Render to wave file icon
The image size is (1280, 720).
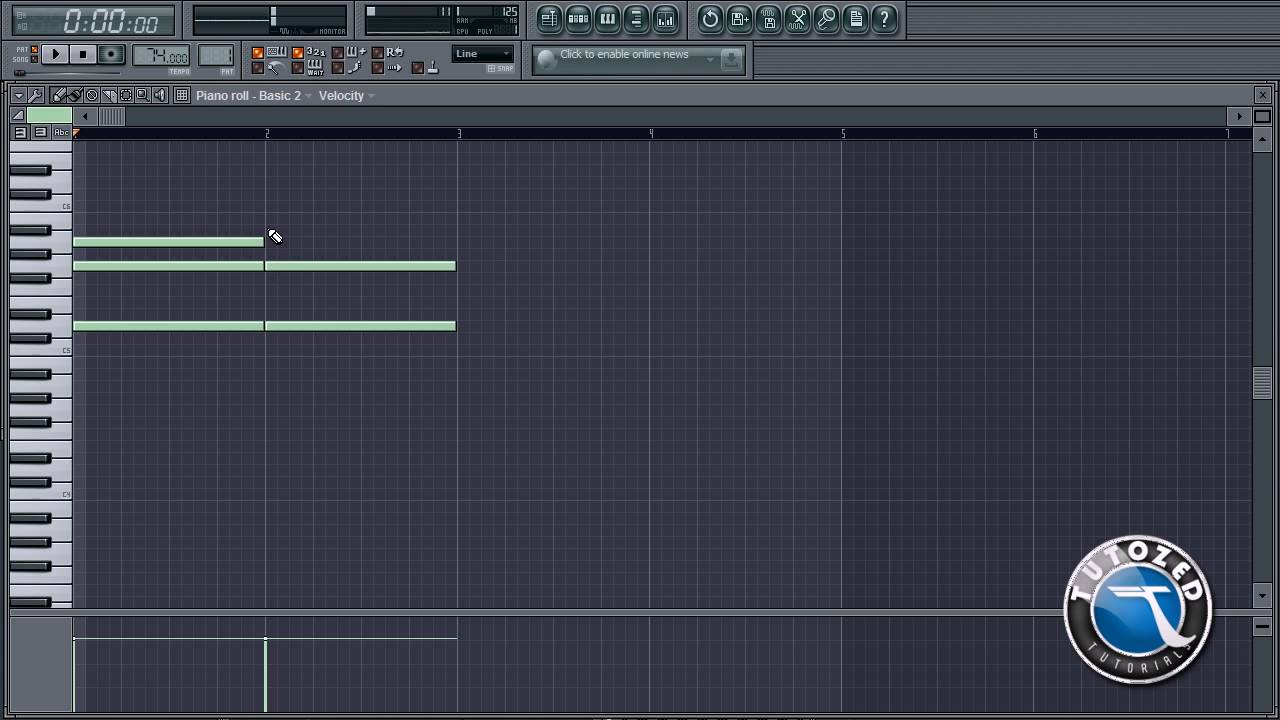tap(768, 18)
